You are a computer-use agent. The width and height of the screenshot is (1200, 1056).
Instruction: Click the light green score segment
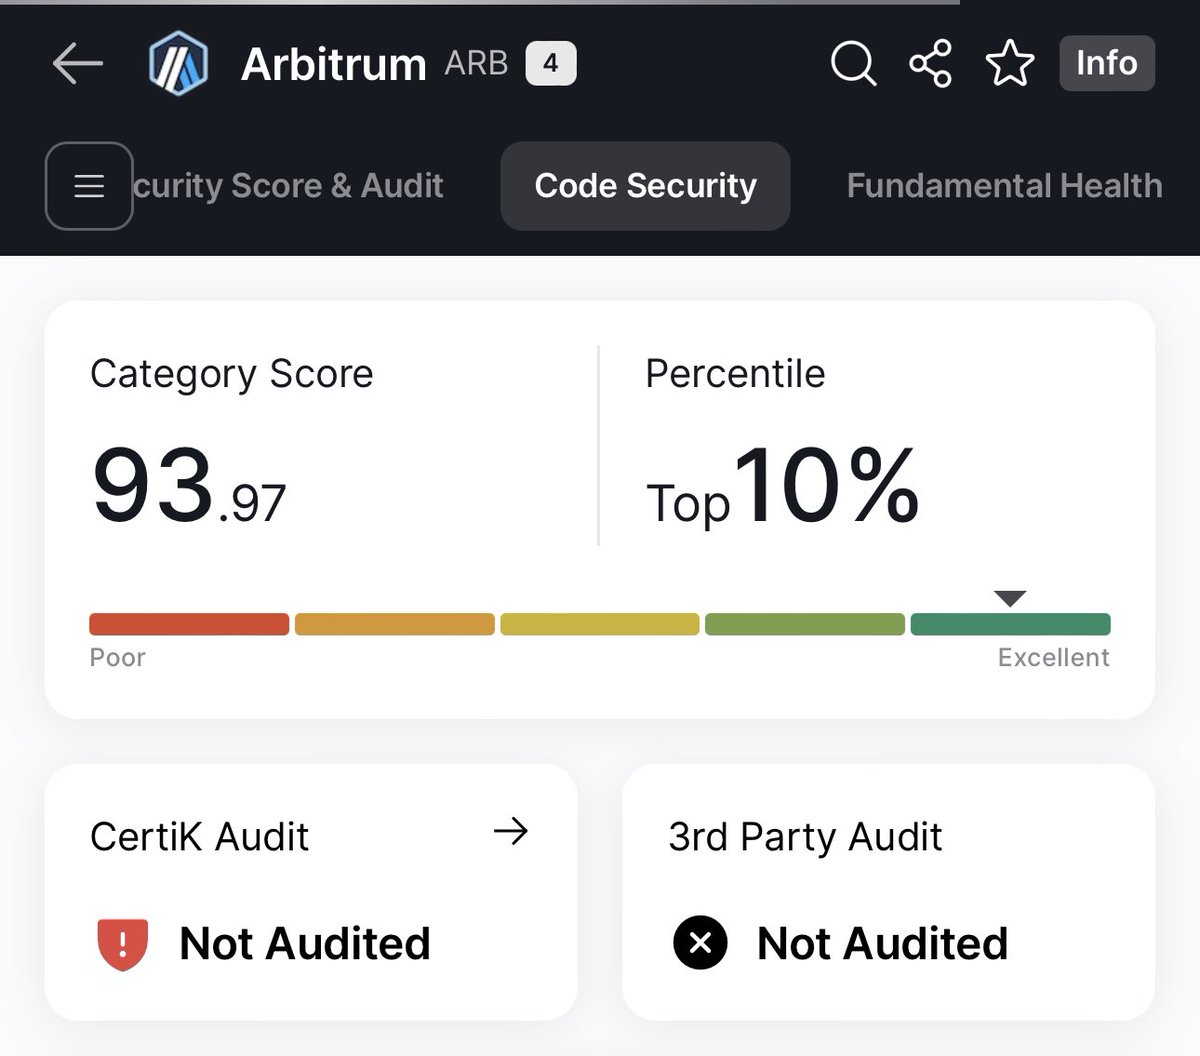pyautogui.click(x=805, y=624)
